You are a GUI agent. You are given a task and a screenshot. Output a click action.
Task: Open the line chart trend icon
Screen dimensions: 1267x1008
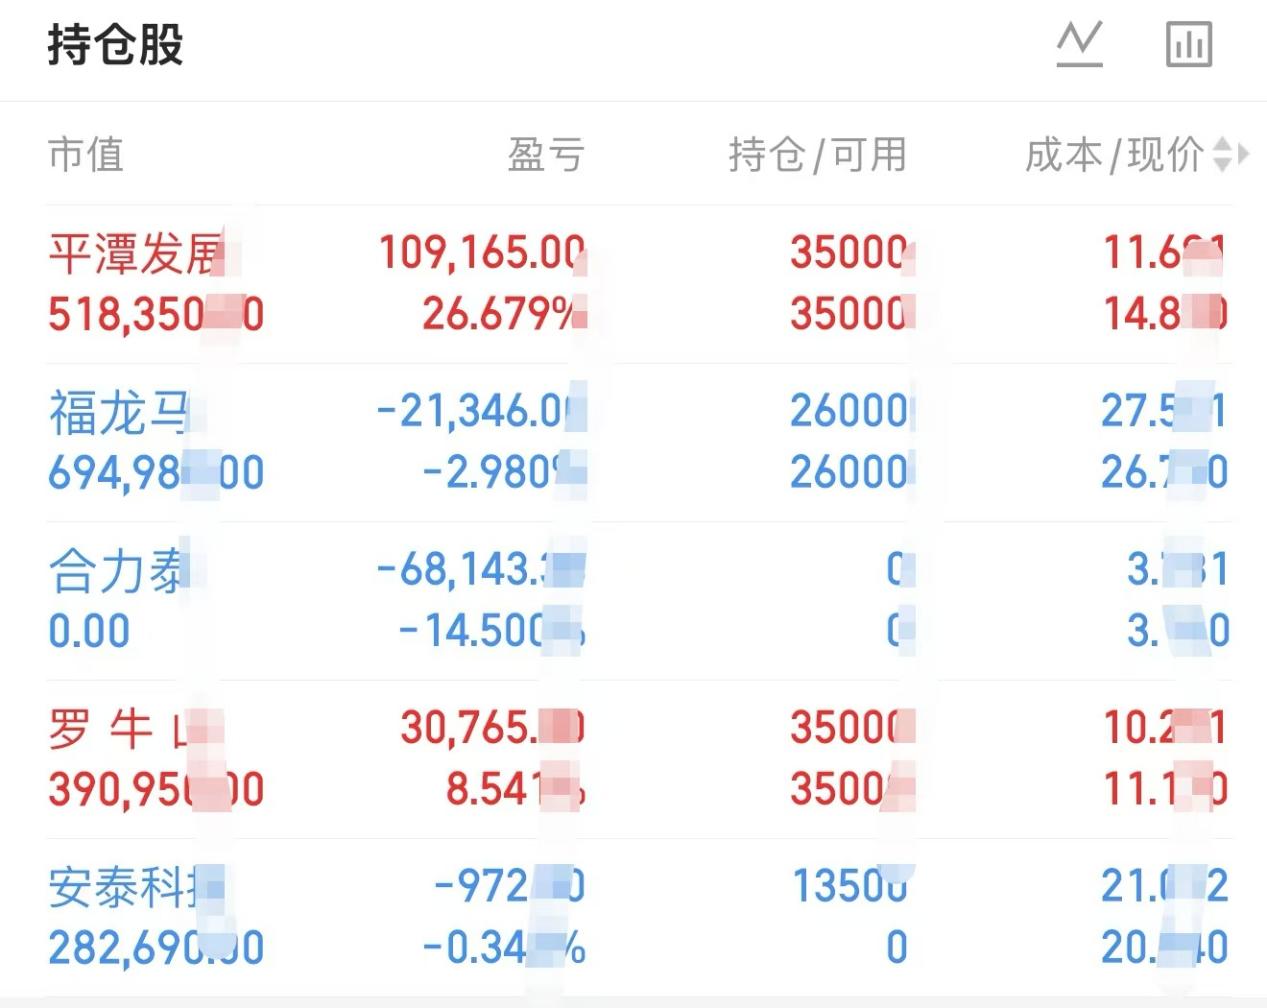click(1079, 45)
